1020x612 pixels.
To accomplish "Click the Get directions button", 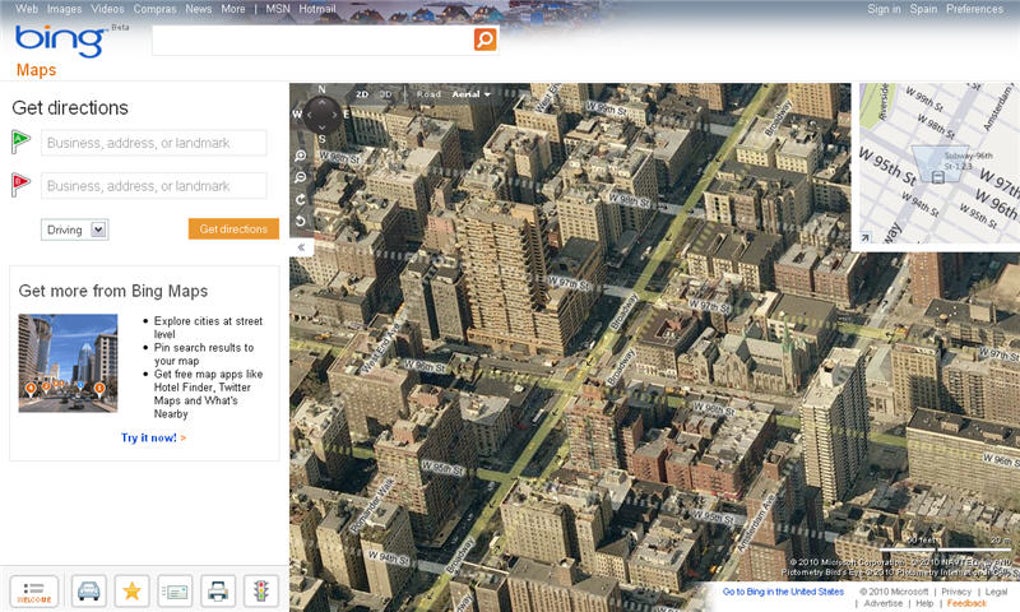I will point(234,228).
